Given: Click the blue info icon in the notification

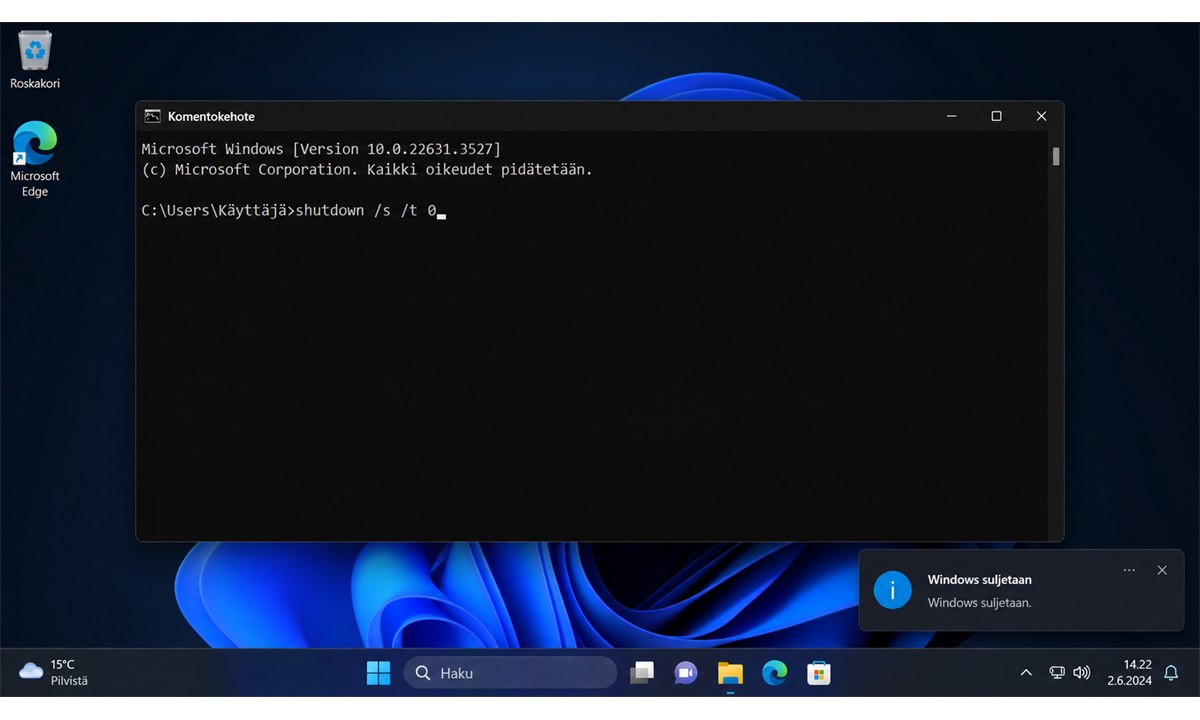Looking at the screenshot, I should click(892, 590).
